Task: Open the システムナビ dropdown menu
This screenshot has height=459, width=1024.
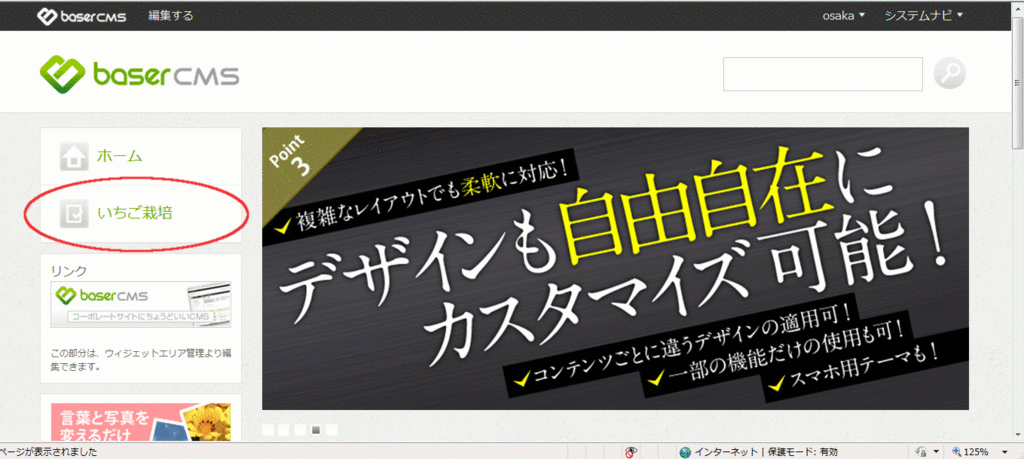Action: click(923, 16)
